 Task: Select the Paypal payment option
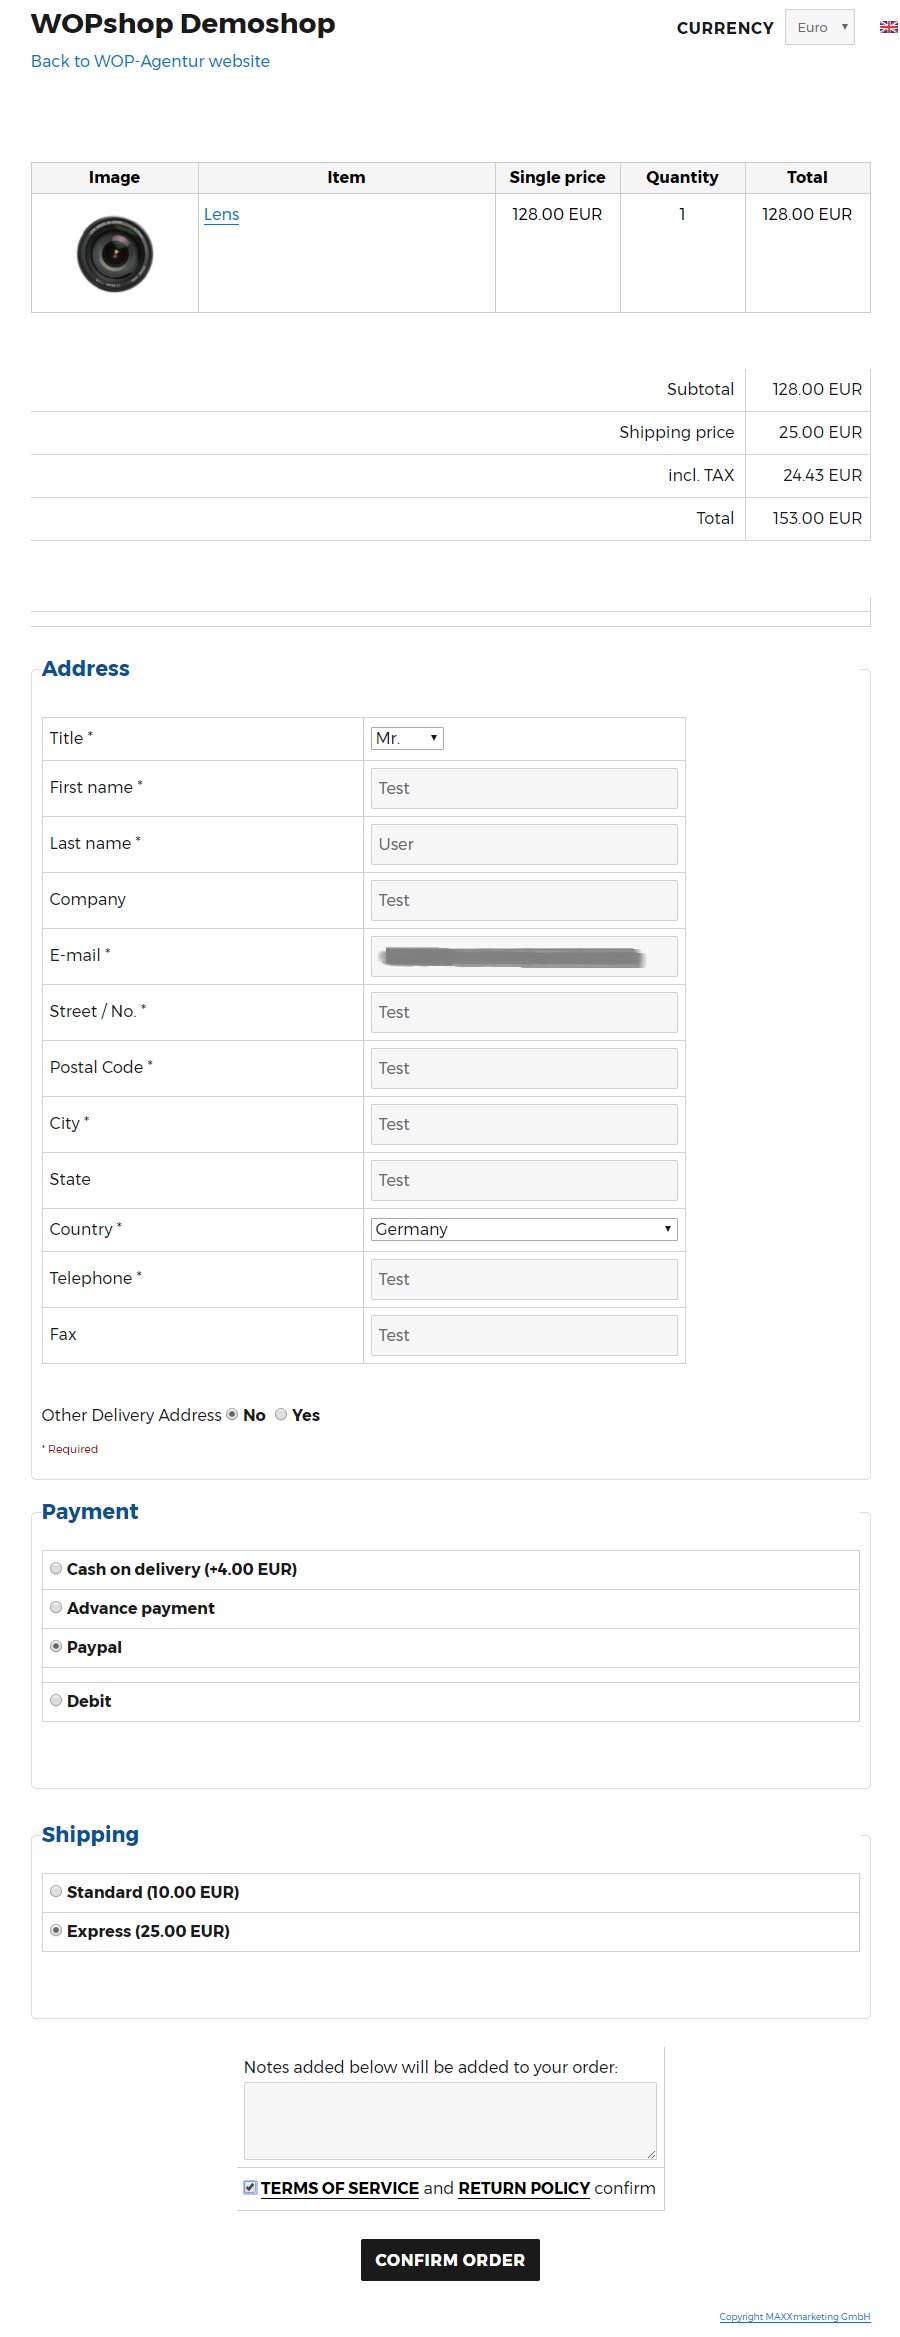click(x=56, y=1646)
